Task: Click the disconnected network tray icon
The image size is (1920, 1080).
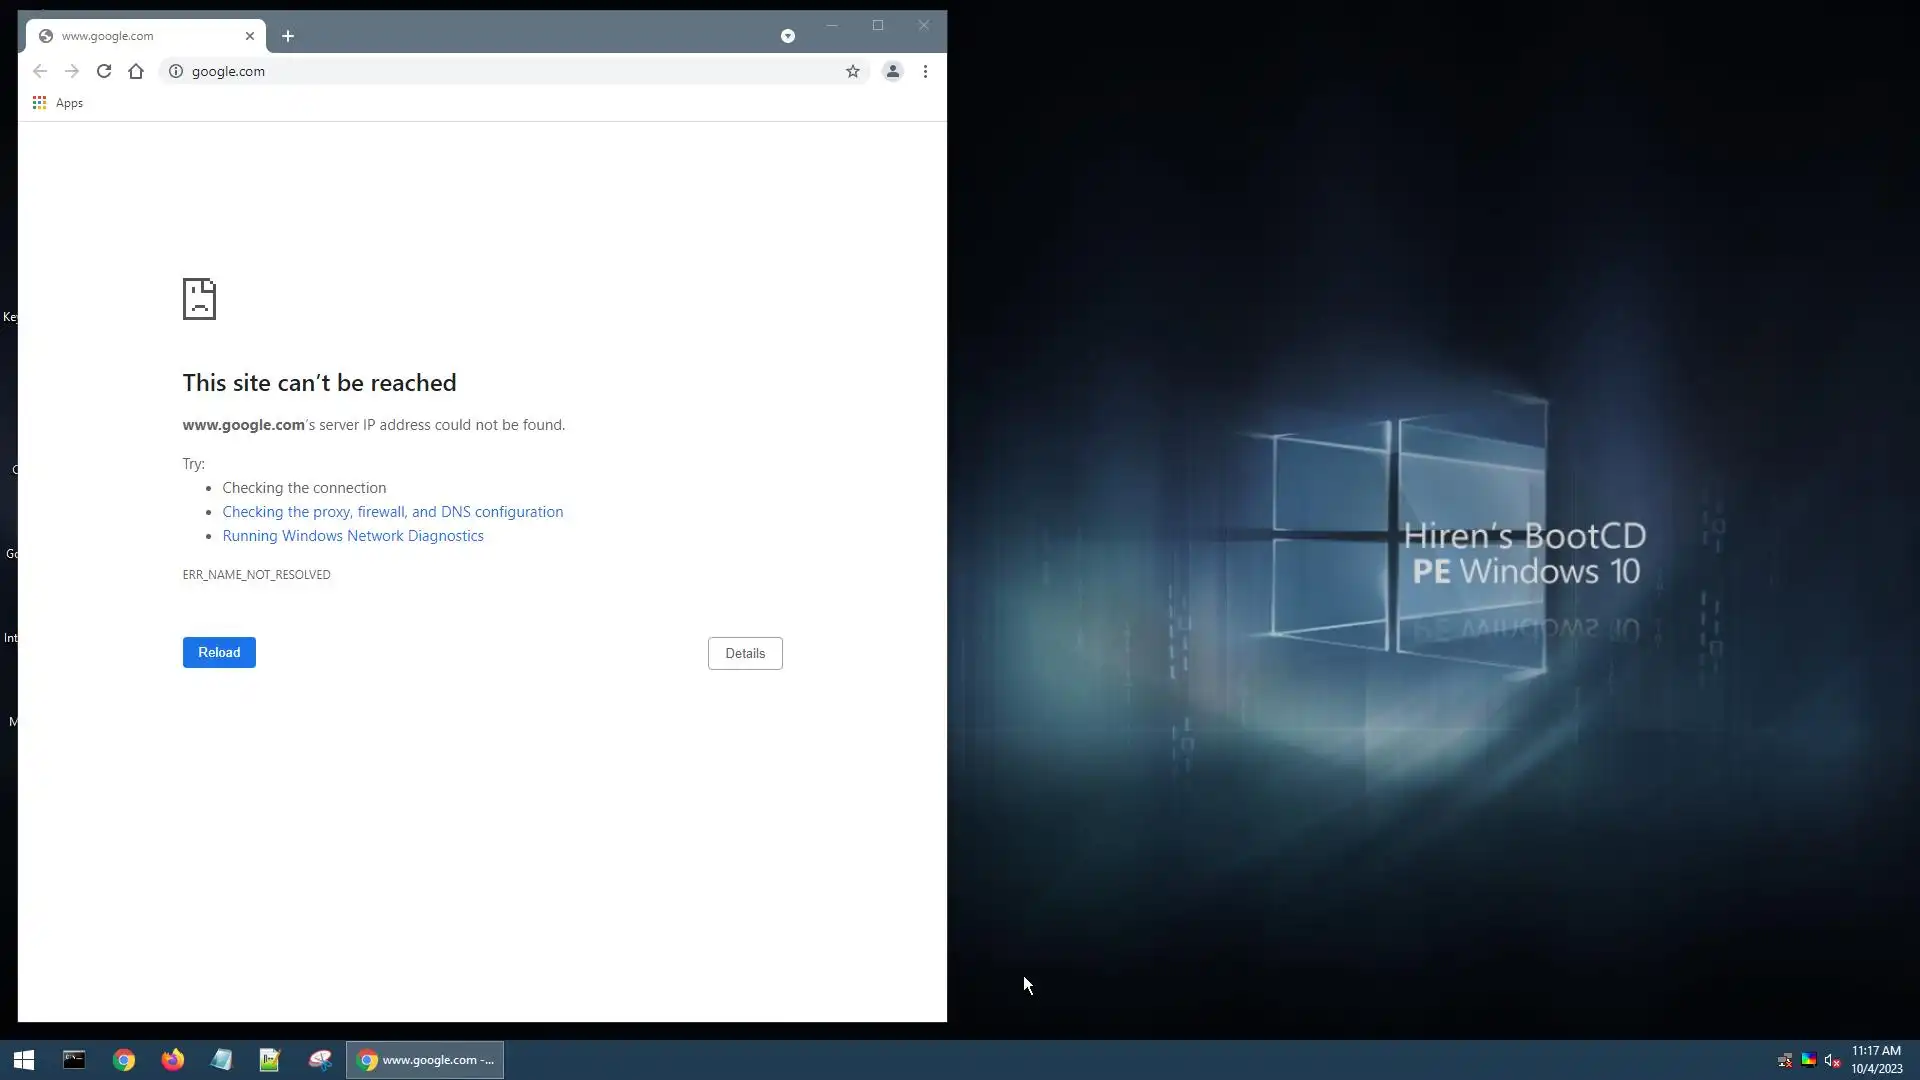Action: (x=1785, y=1060)
